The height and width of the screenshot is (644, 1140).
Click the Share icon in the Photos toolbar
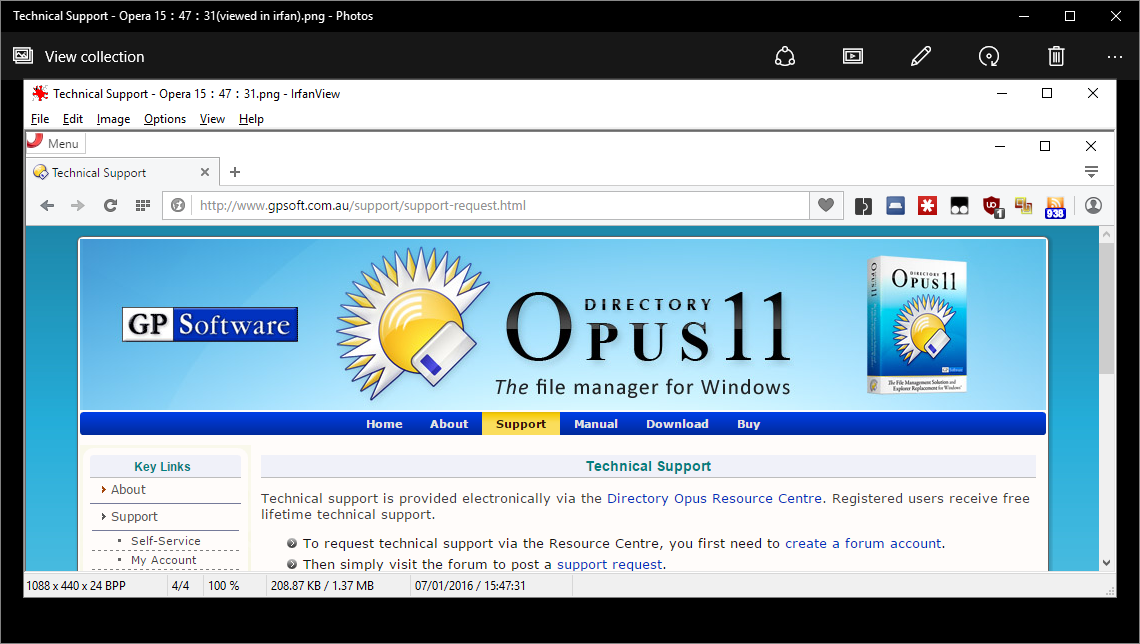tap(785, 56)
